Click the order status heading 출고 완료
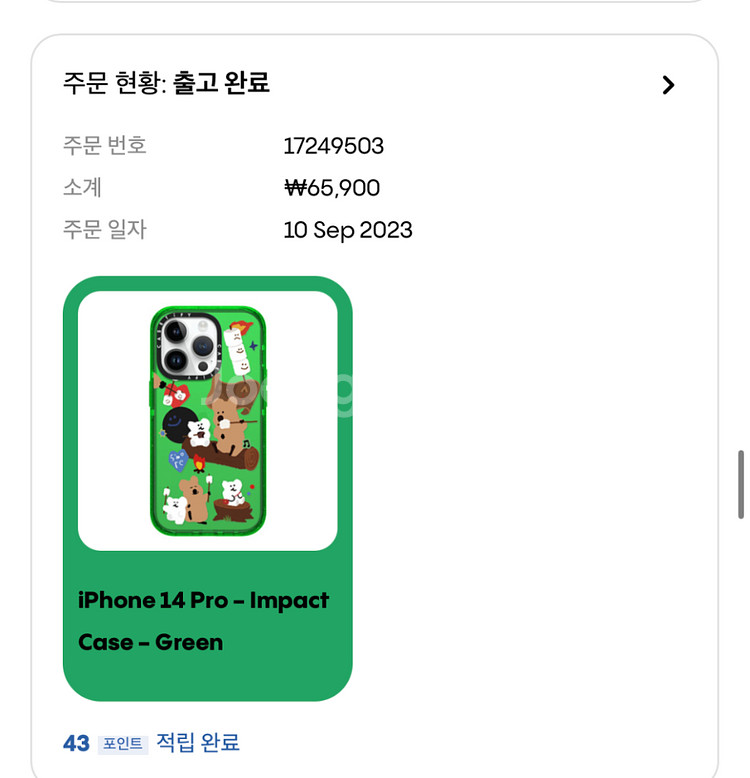The height and width of the screenshot is (778, 750). pos(221,82)
